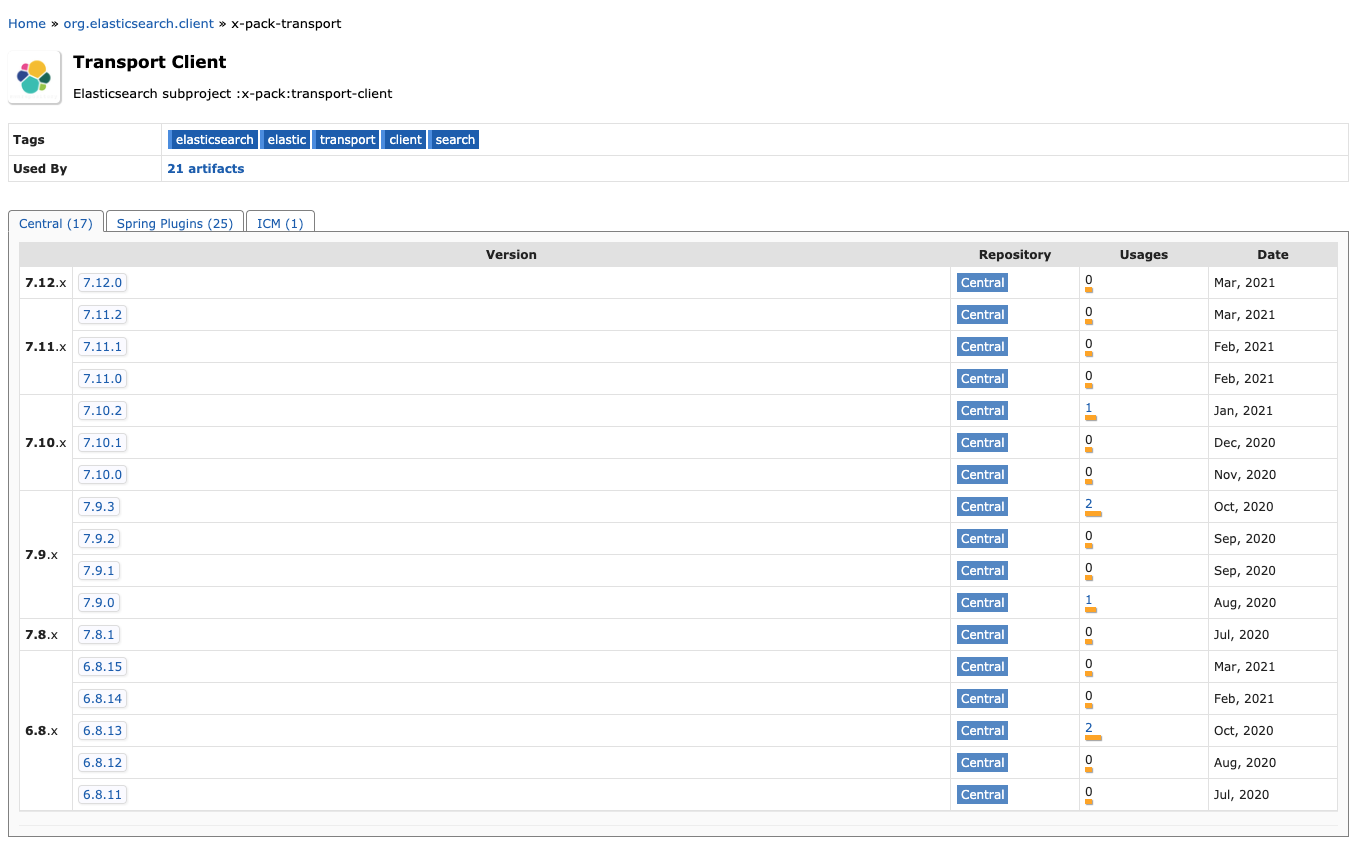This screenshot has height=844, width=1359.
Task: Click Central repository badge for 7.9.3
Action: [x=982, y=507]
